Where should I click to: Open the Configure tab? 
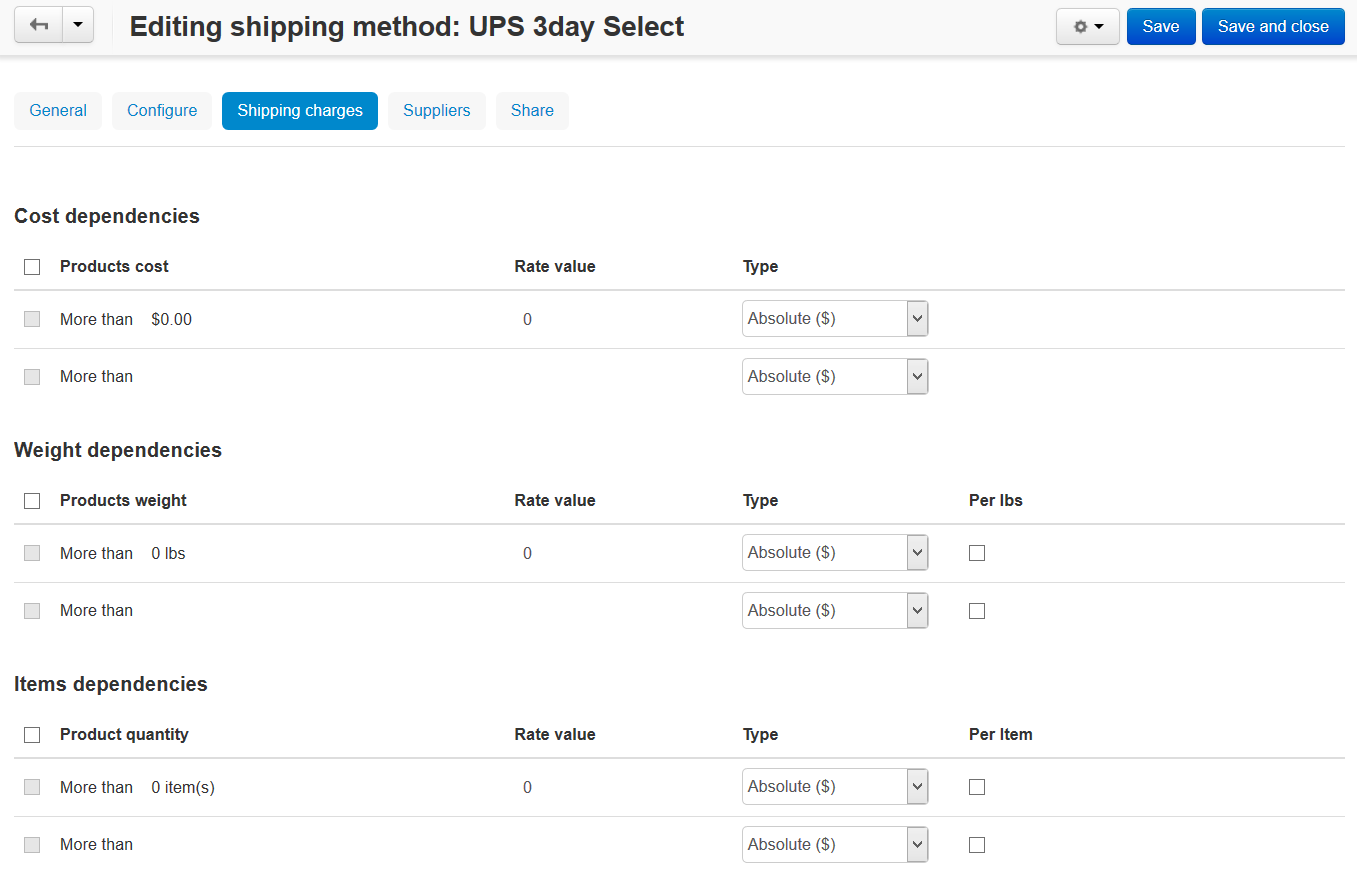(162, 111)
